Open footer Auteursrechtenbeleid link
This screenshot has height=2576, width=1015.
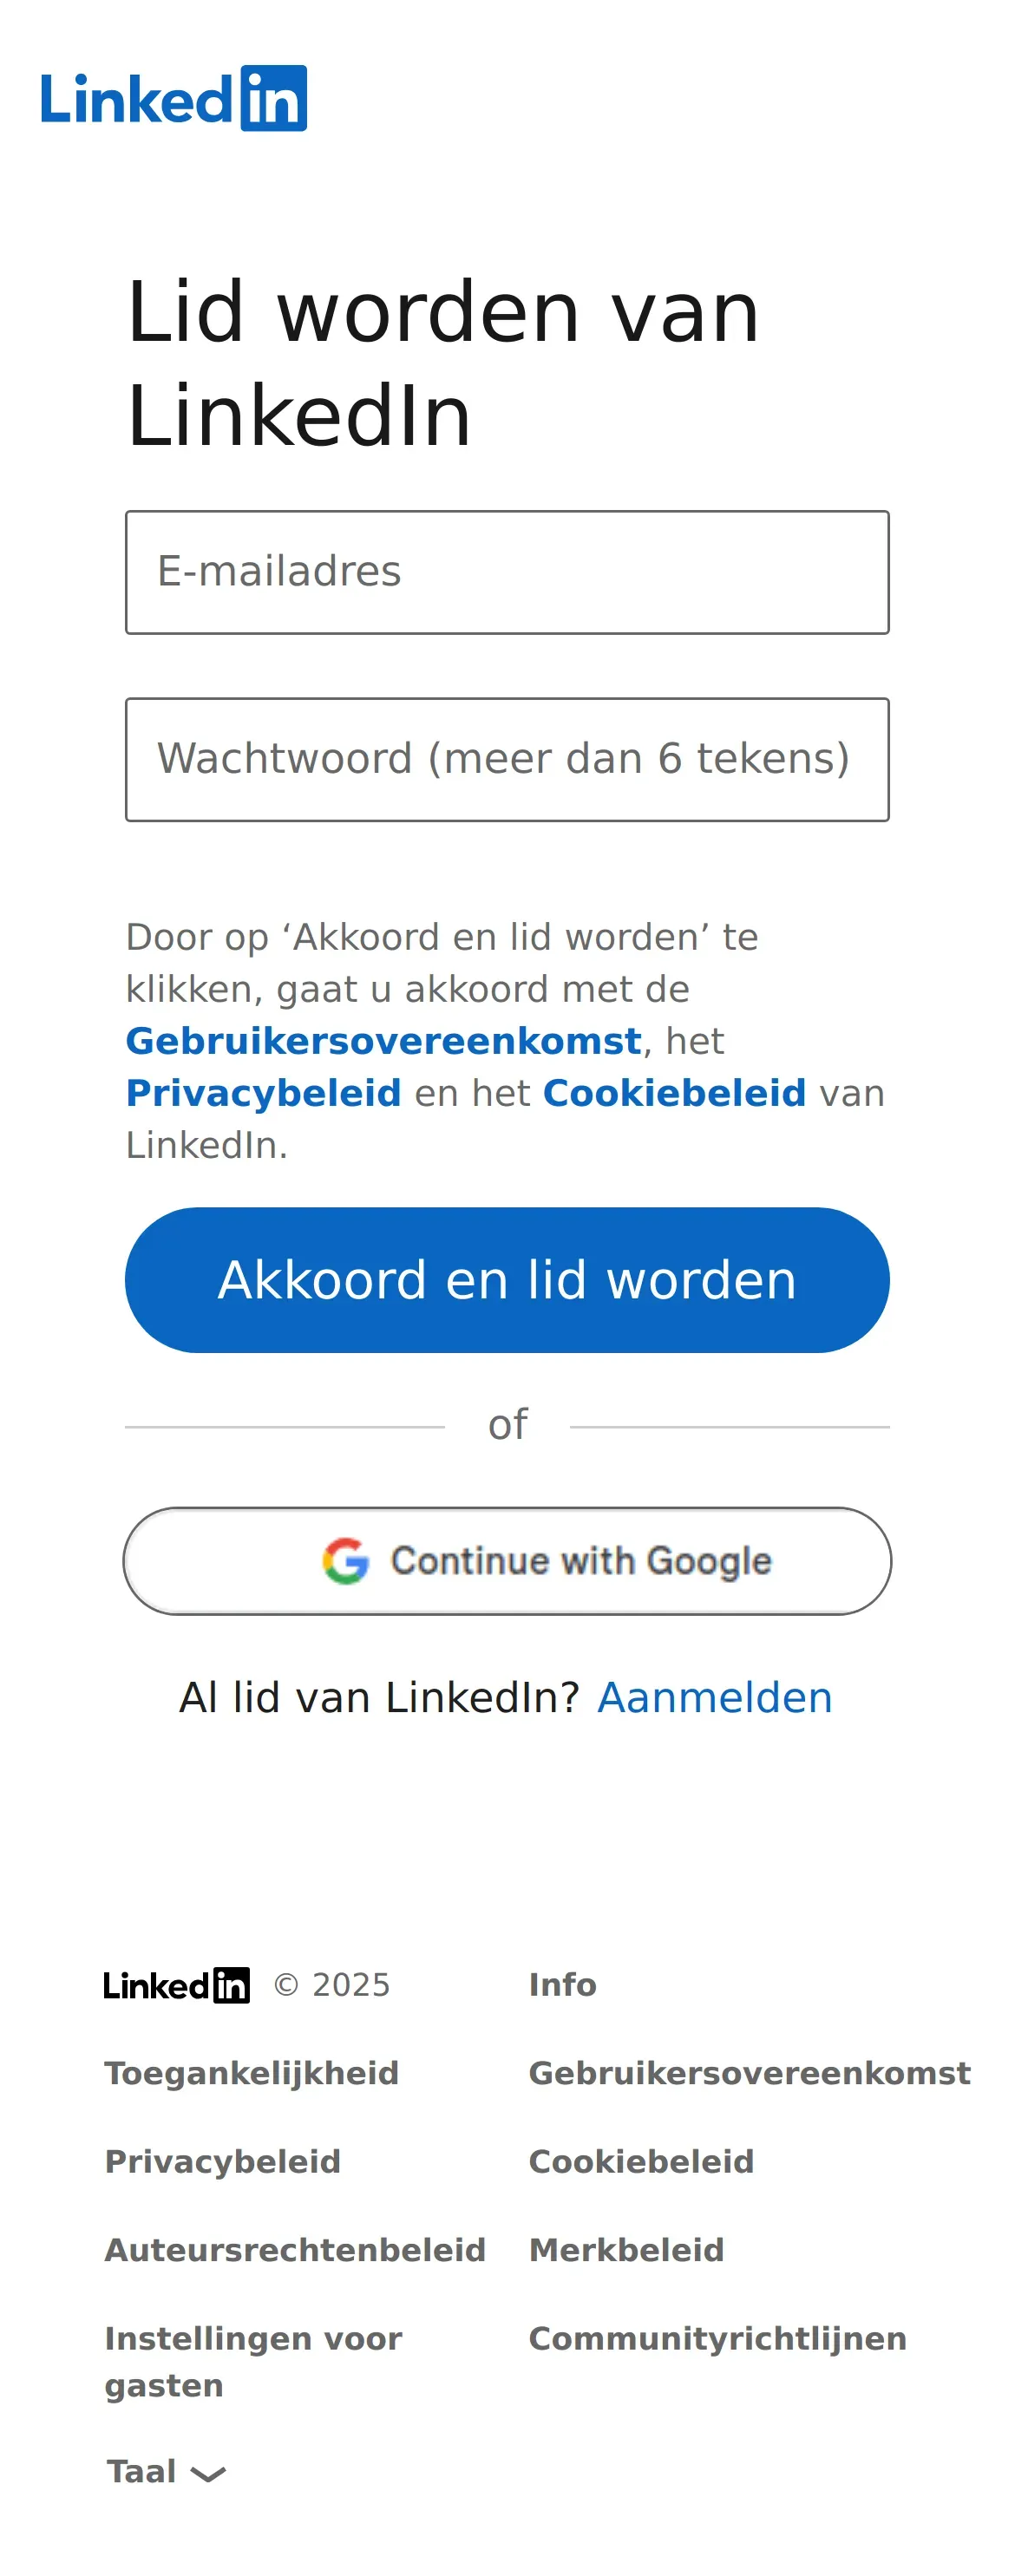295,2250
